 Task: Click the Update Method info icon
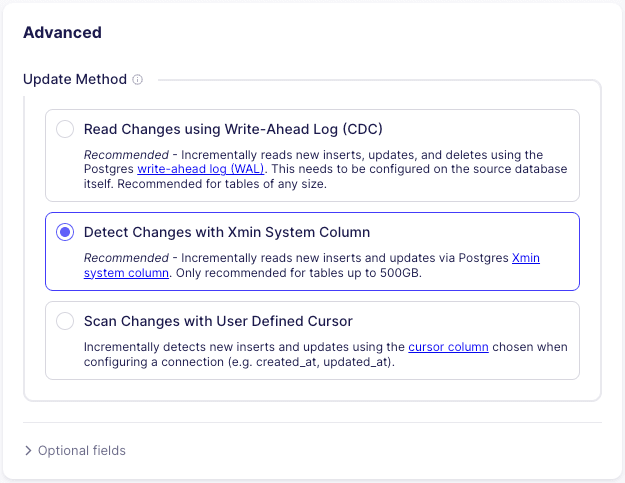tap(137, 79)
